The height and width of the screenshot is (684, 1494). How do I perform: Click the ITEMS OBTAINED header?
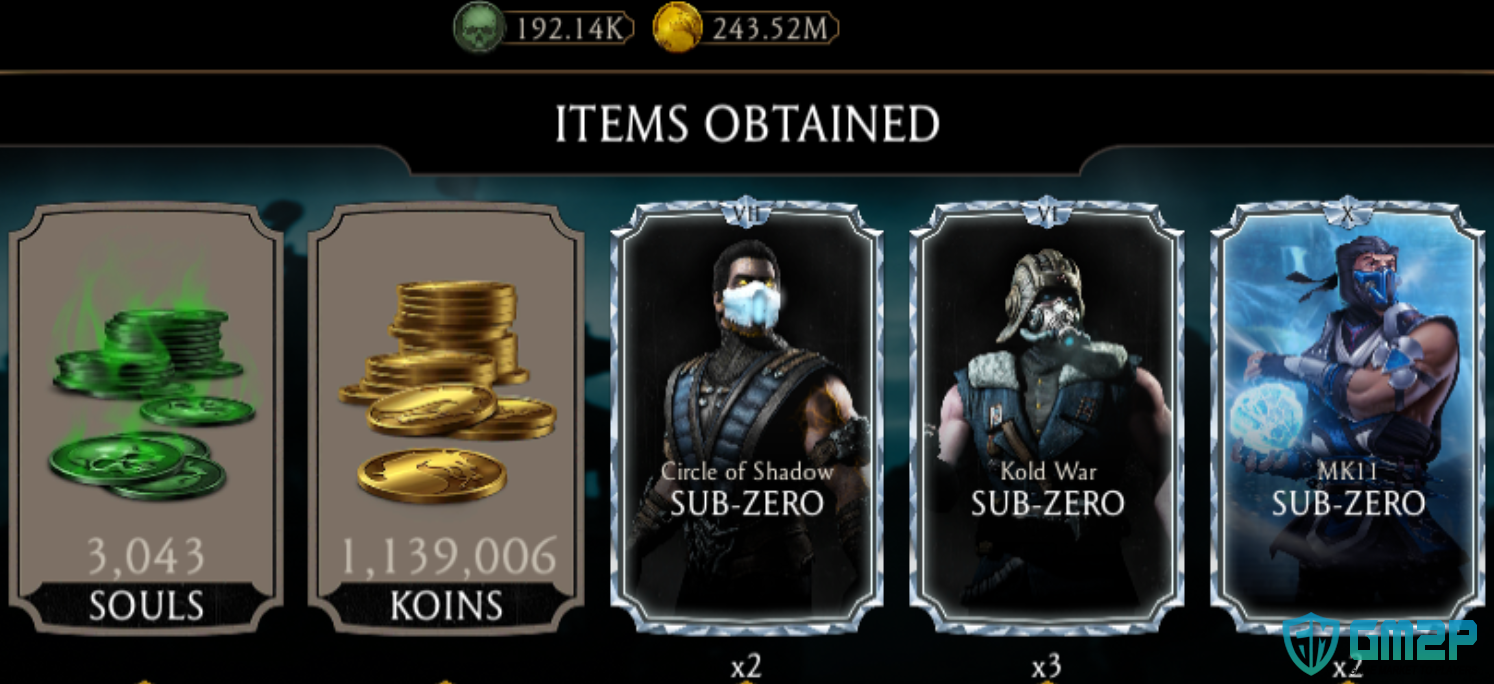(747, 124)
